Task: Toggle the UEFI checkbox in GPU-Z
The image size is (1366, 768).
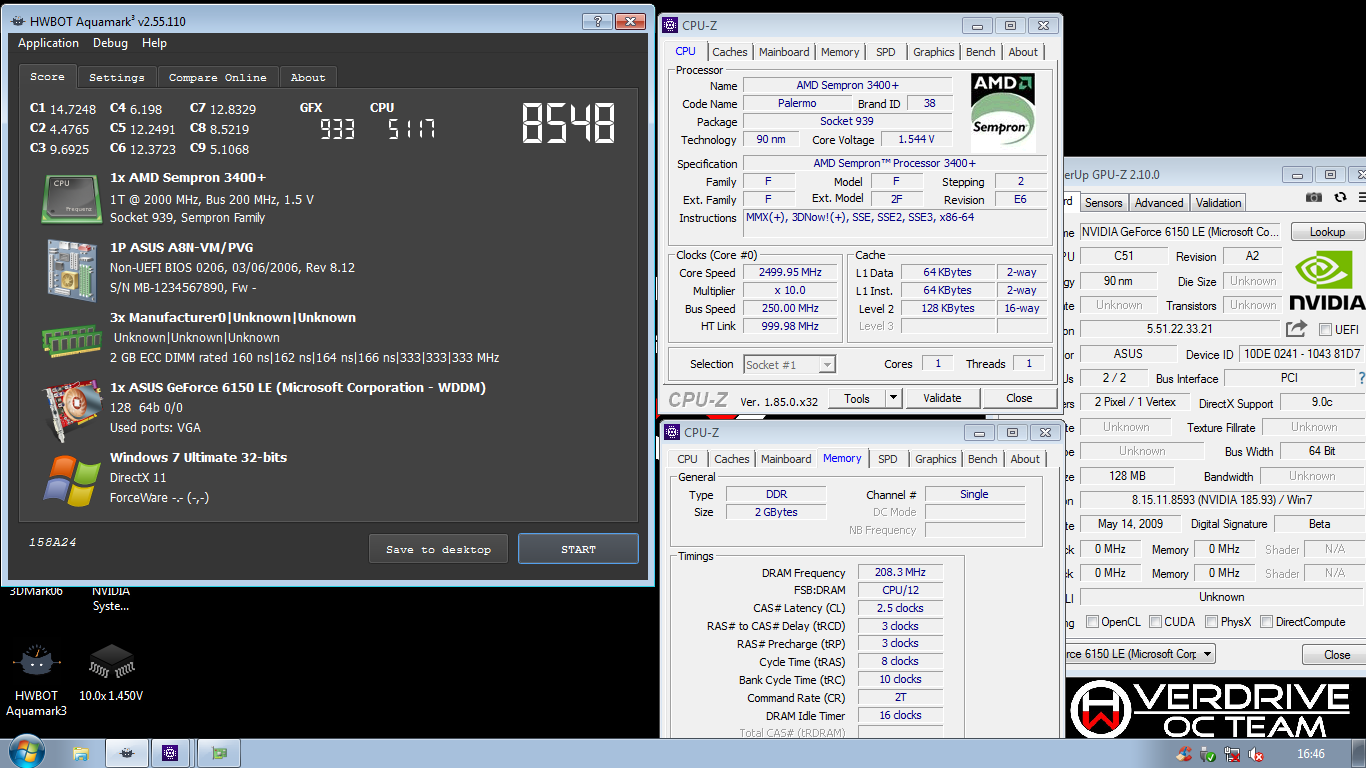Action: 1325,329
